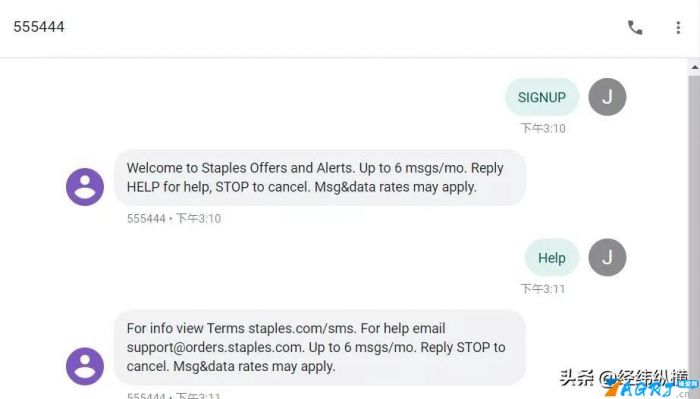
Task: Select the For info view Terms message
Action: [x=320, y=347]
